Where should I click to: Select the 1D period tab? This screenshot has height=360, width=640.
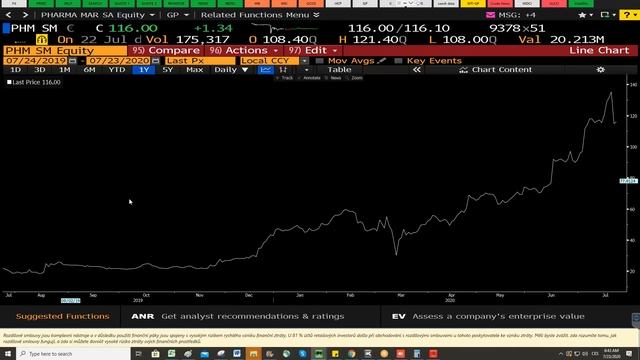pos(16,70)
